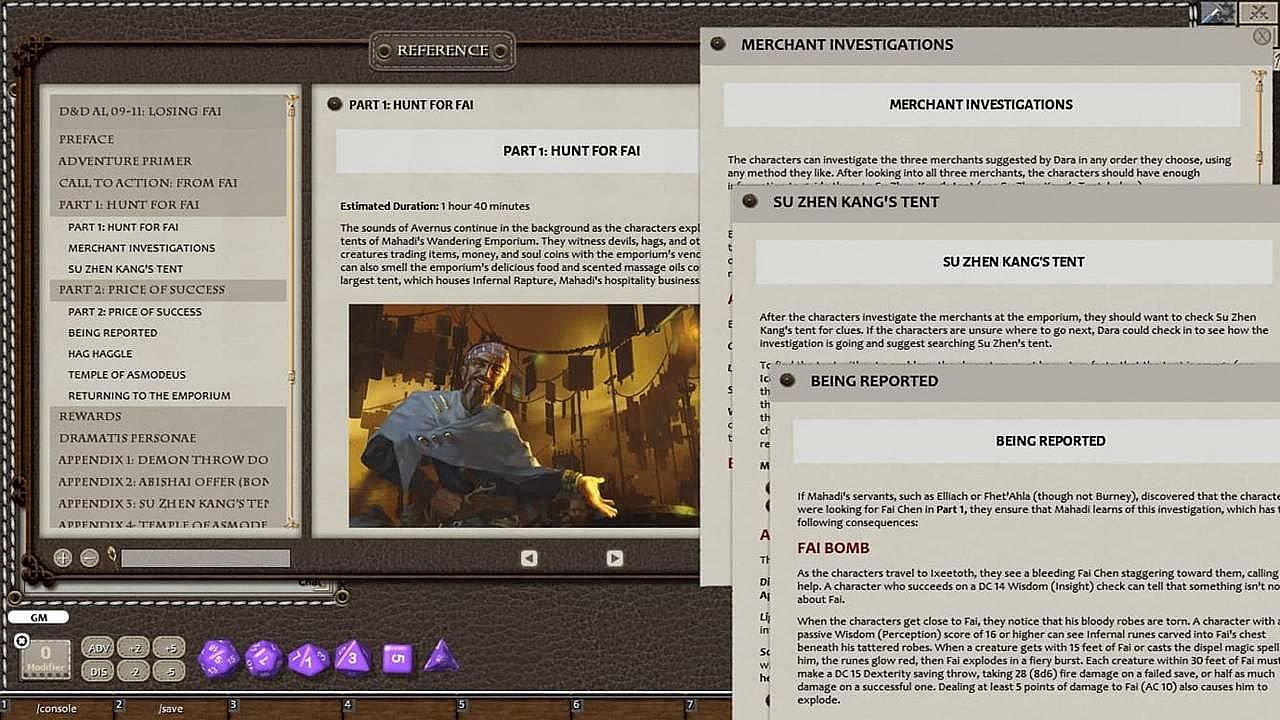Click the index list scrollbar

[x=293, y=310]
